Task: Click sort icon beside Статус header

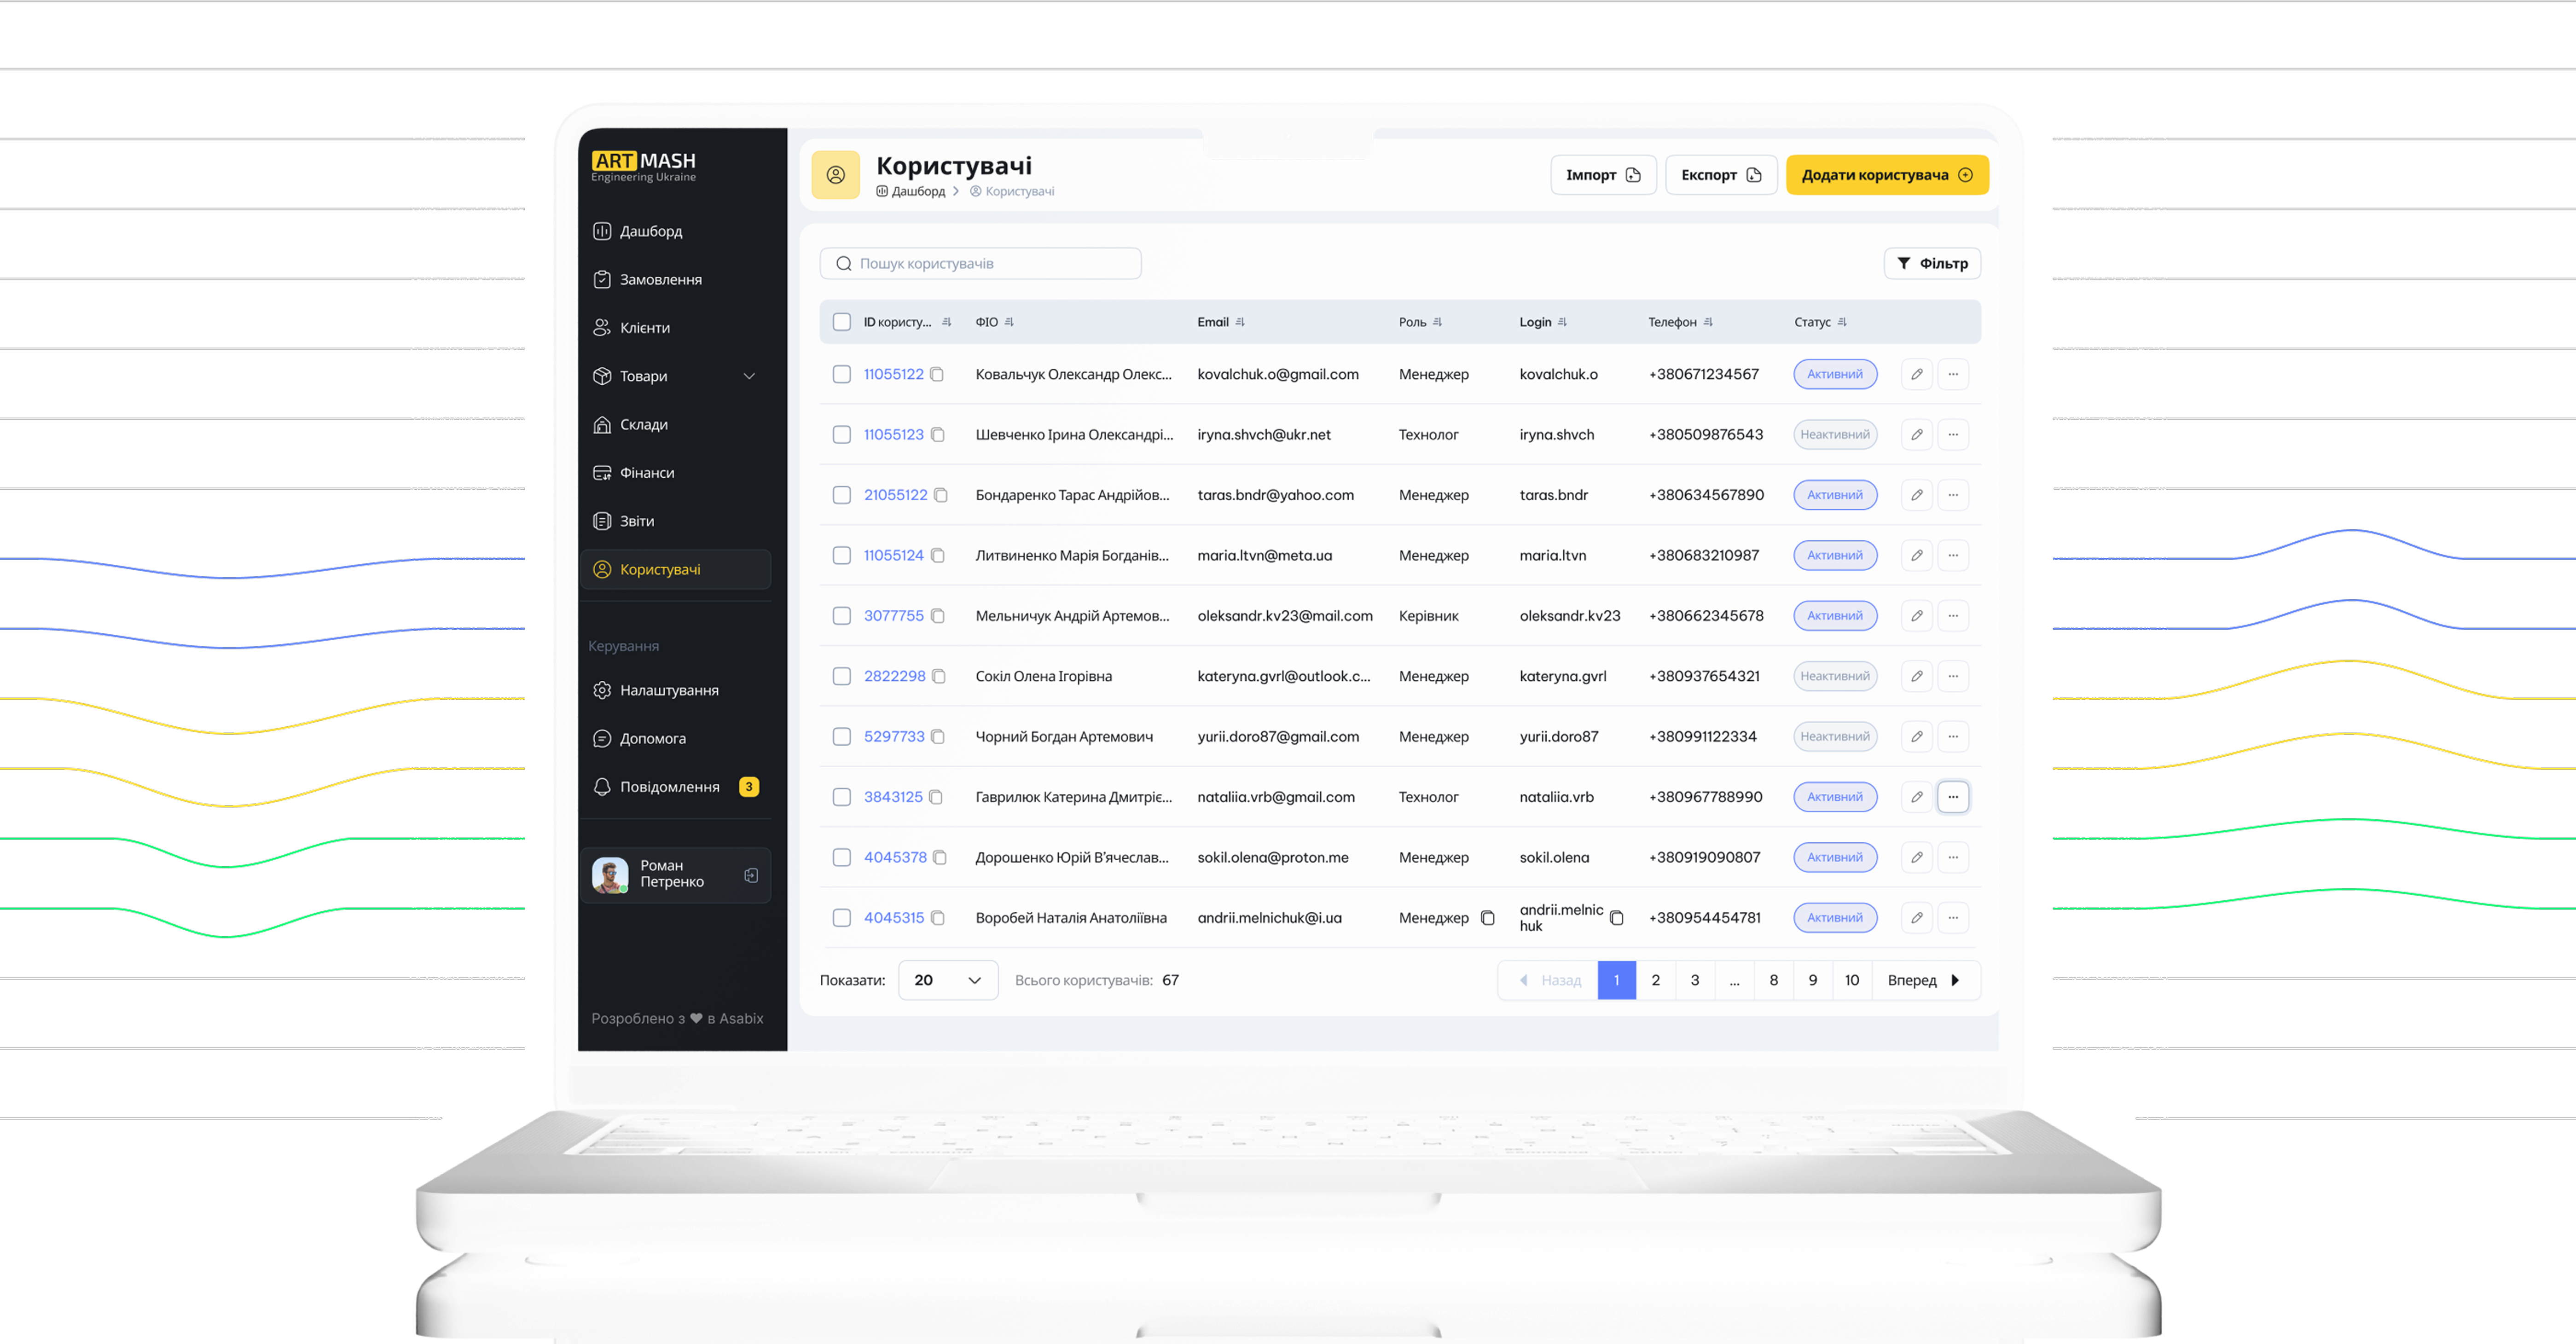Action: pyautogui.click(x=1842, y=322)
